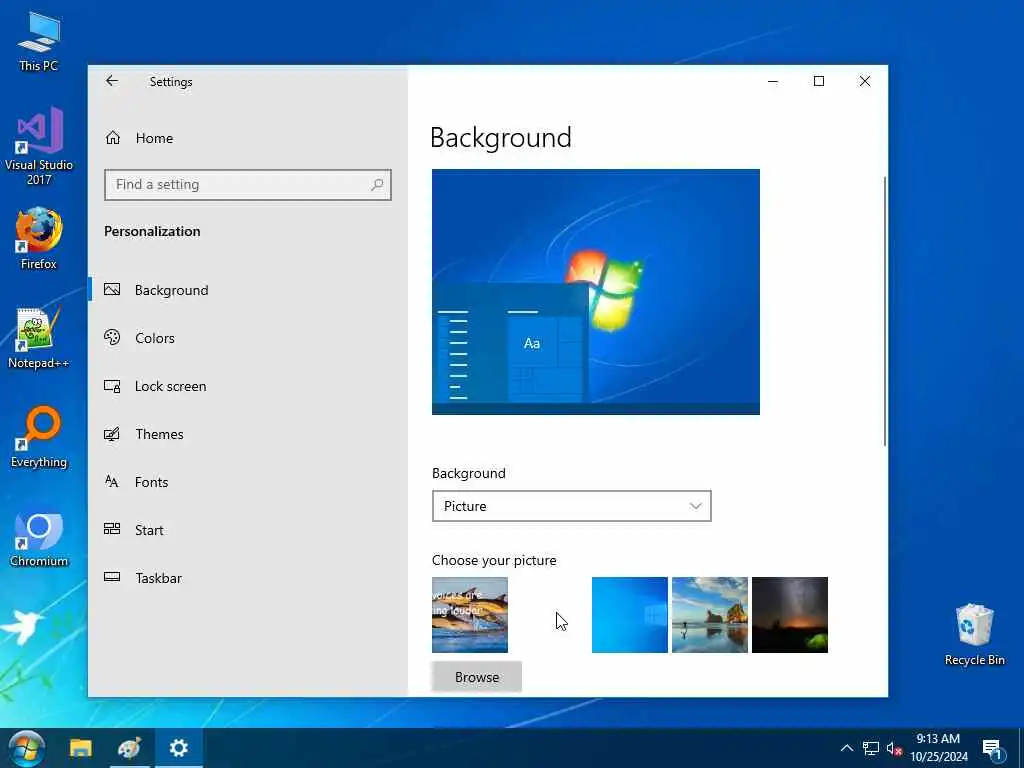1024x768 pixels.
Task: Open the paint palette taskbar app
Action: (x=129, y=748)
